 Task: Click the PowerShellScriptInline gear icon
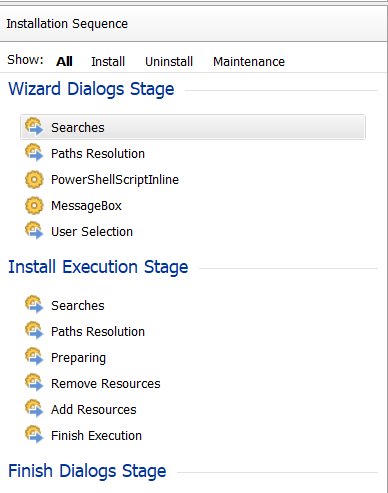coord(34,180)
